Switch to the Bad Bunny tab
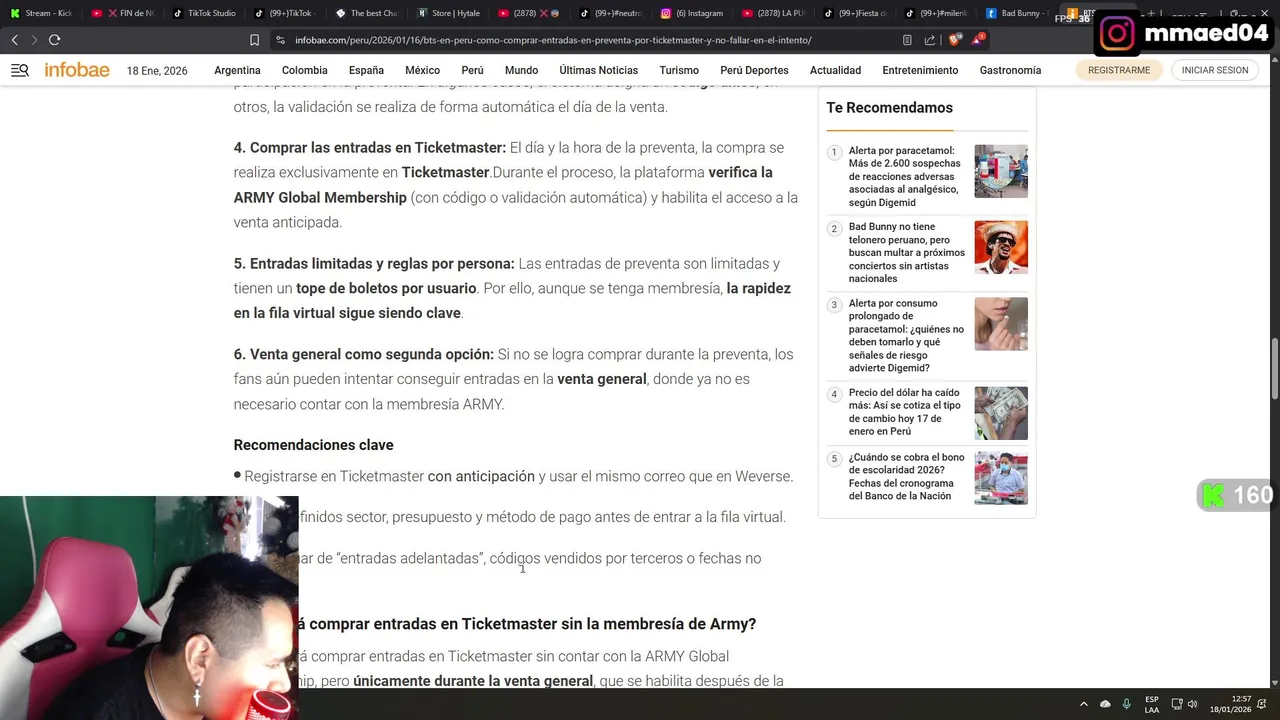The height and width of the screenshot is (720, 1280). pyautogui.click(x=1018, y=13)
